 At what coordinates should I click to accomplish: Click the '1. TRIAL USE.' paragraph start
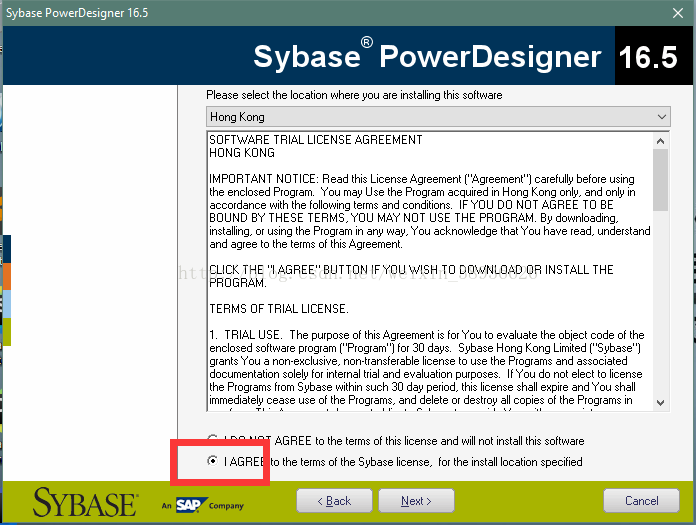(245, 335)
